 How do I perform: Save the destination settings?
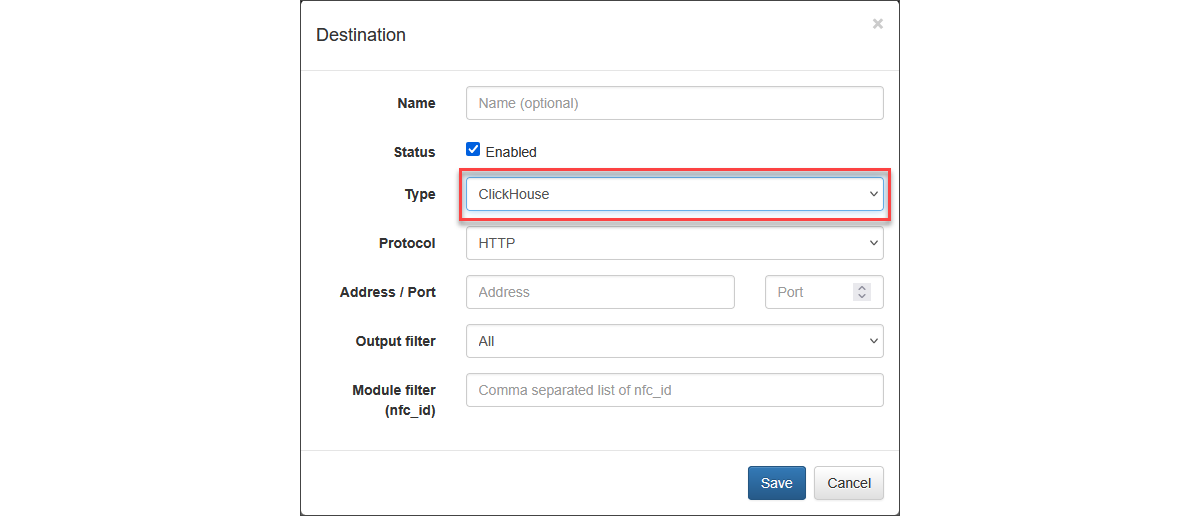(776, 483)
